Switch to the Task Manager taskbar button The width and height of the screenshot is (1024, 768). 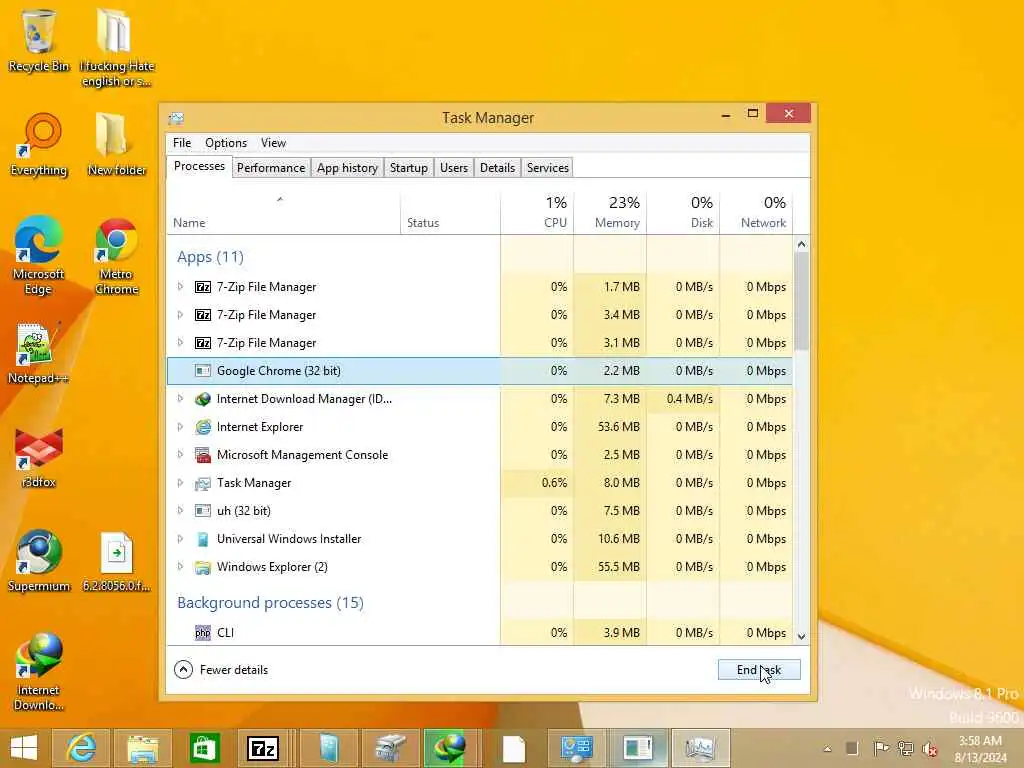(700, 748)
